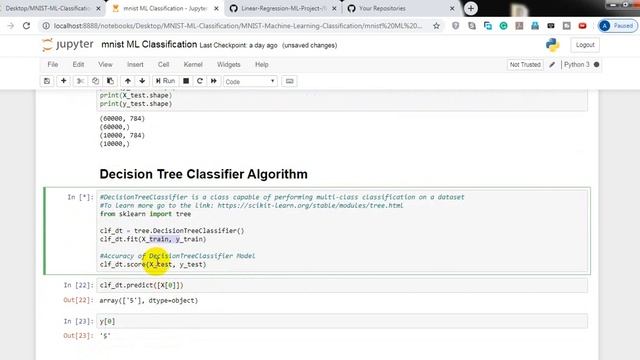Reload the page with the refresh icon
This screenshot has height=360, width=640.
[27, 26]
